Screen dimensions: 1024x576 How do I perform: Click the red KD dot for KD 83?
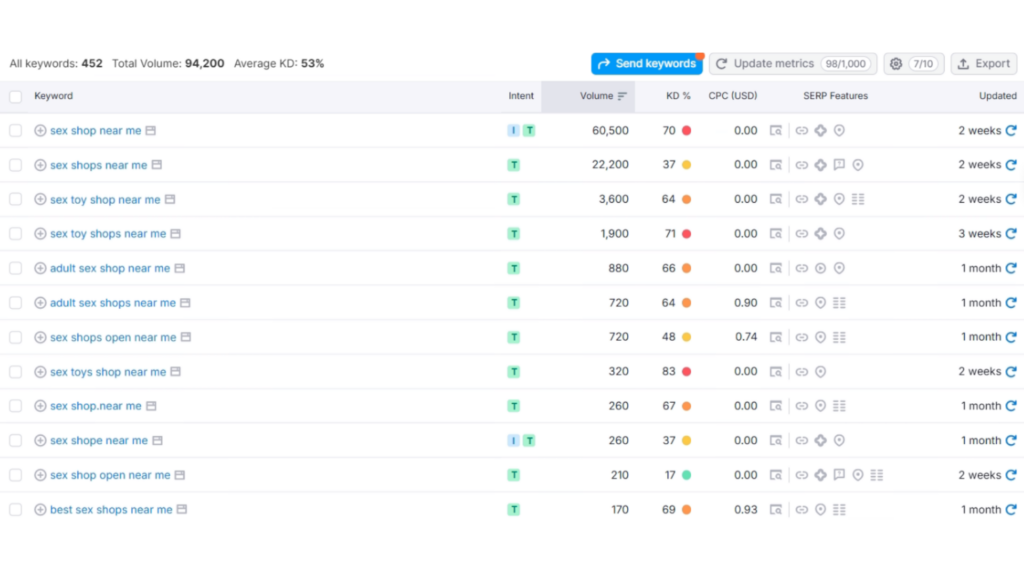686,372
